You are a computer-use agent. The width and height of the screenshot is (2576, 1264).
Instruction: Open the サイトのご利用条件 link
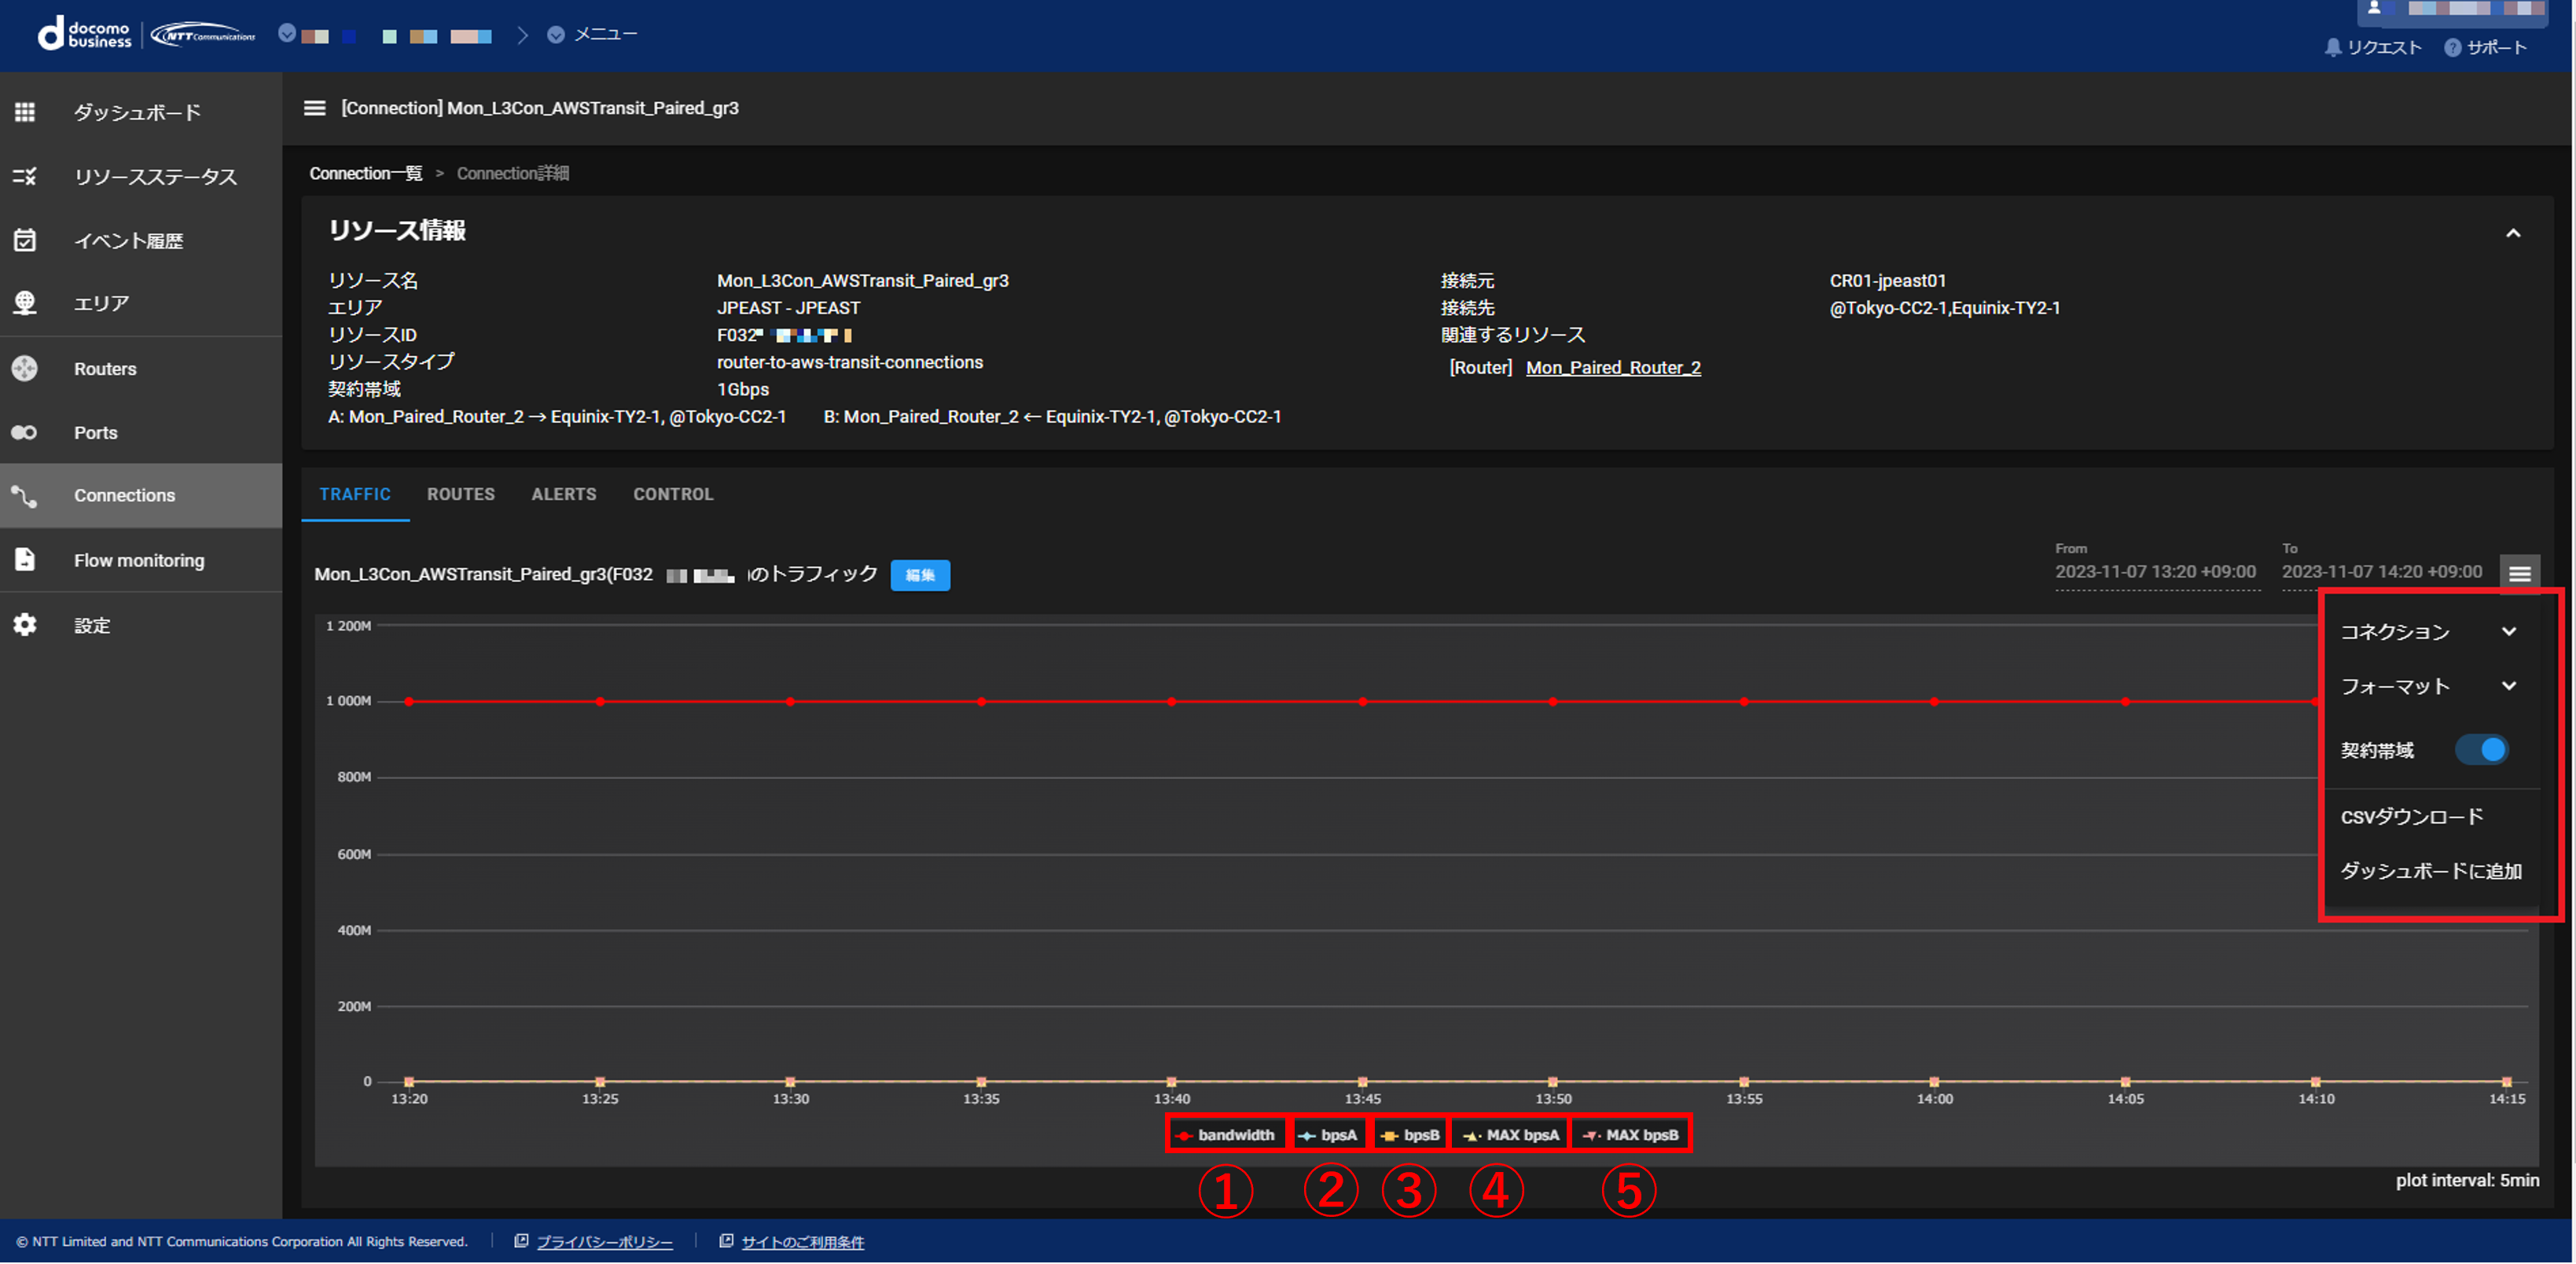(802, 1241)
